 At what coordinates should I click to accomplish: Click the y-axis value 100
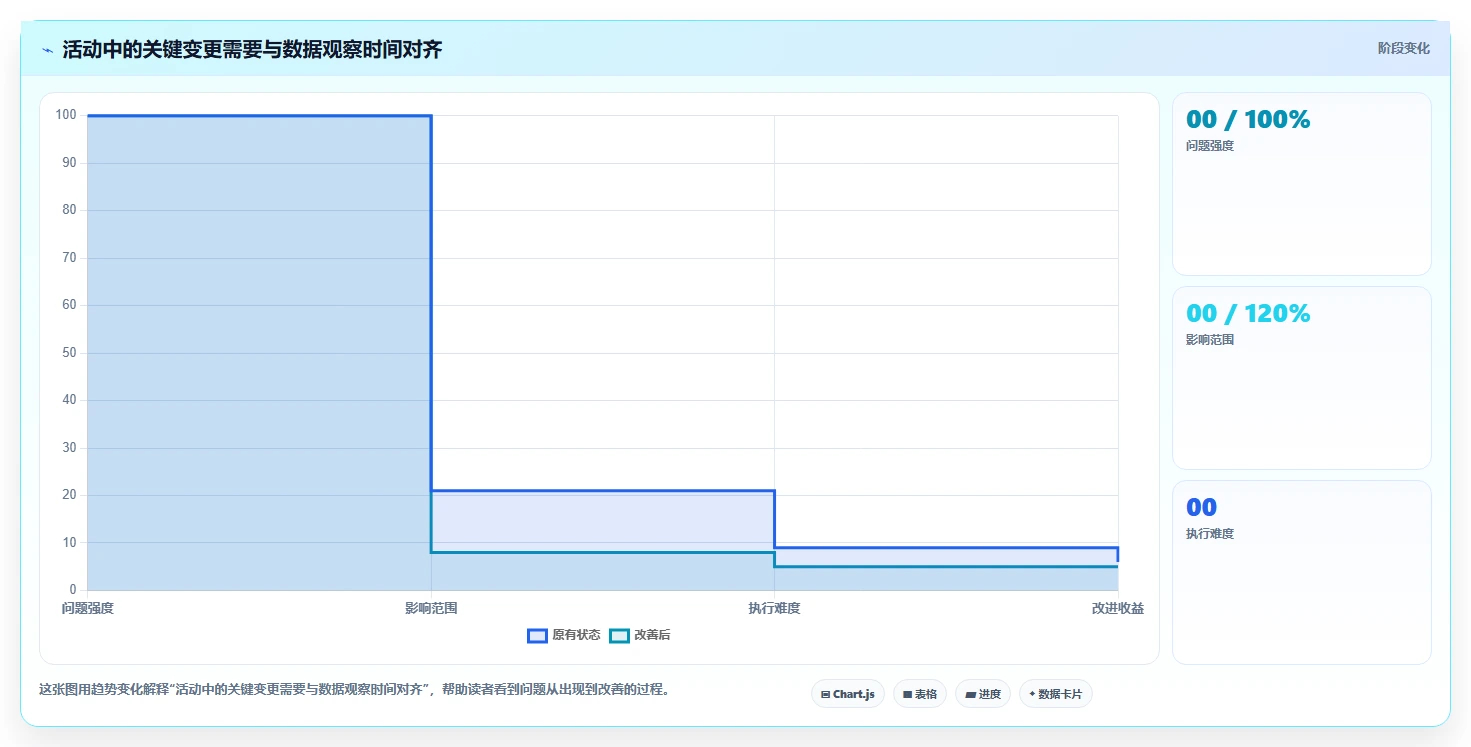pos(66,115)
